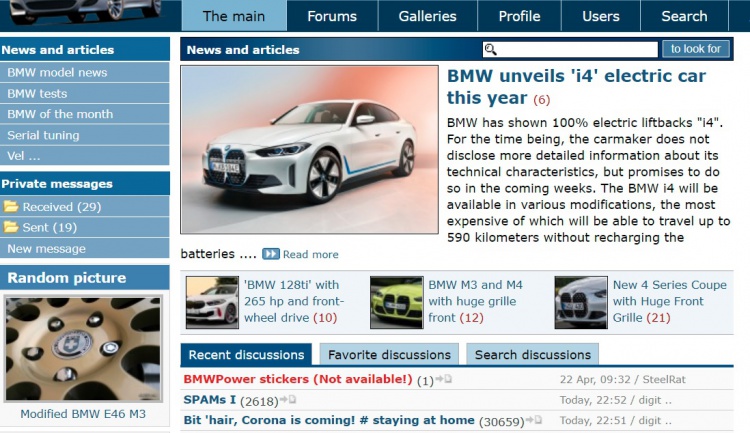The image size is (750, 433).
Task: Open the BMW 128ti thumbnail image
Action: (x=212, y=302)
